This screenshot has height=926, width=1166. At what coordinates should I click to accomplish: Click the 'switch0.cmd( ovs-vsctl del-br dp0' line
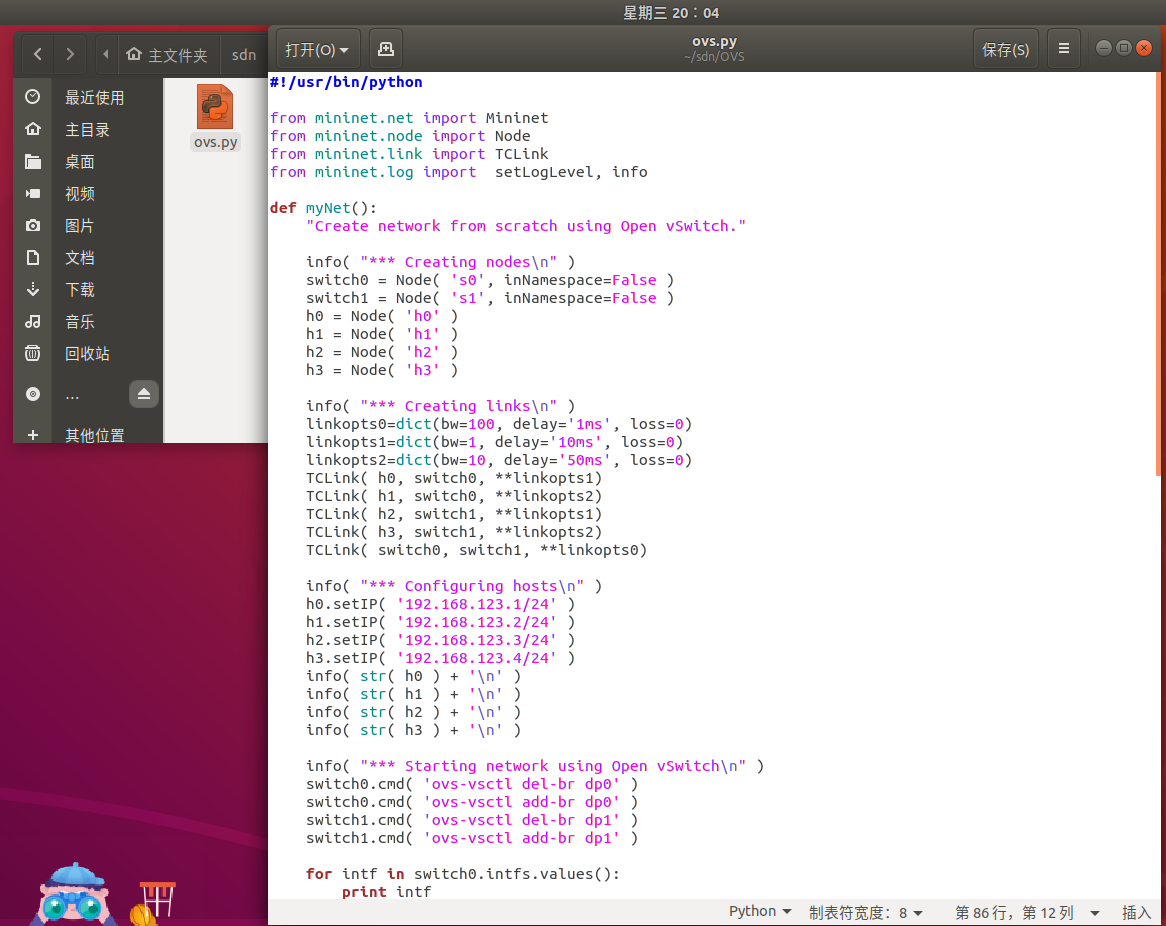(x=471, y=784)
